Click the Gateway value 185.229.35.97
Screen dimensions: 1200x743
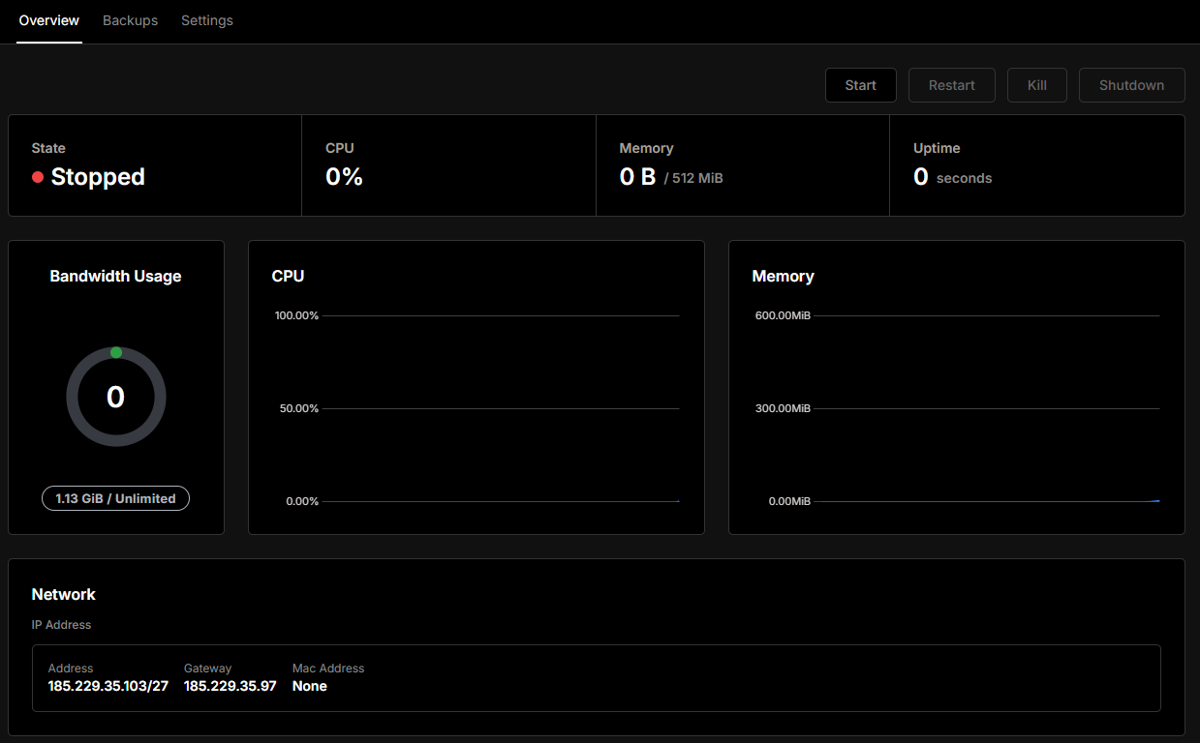tap(230, 686)
